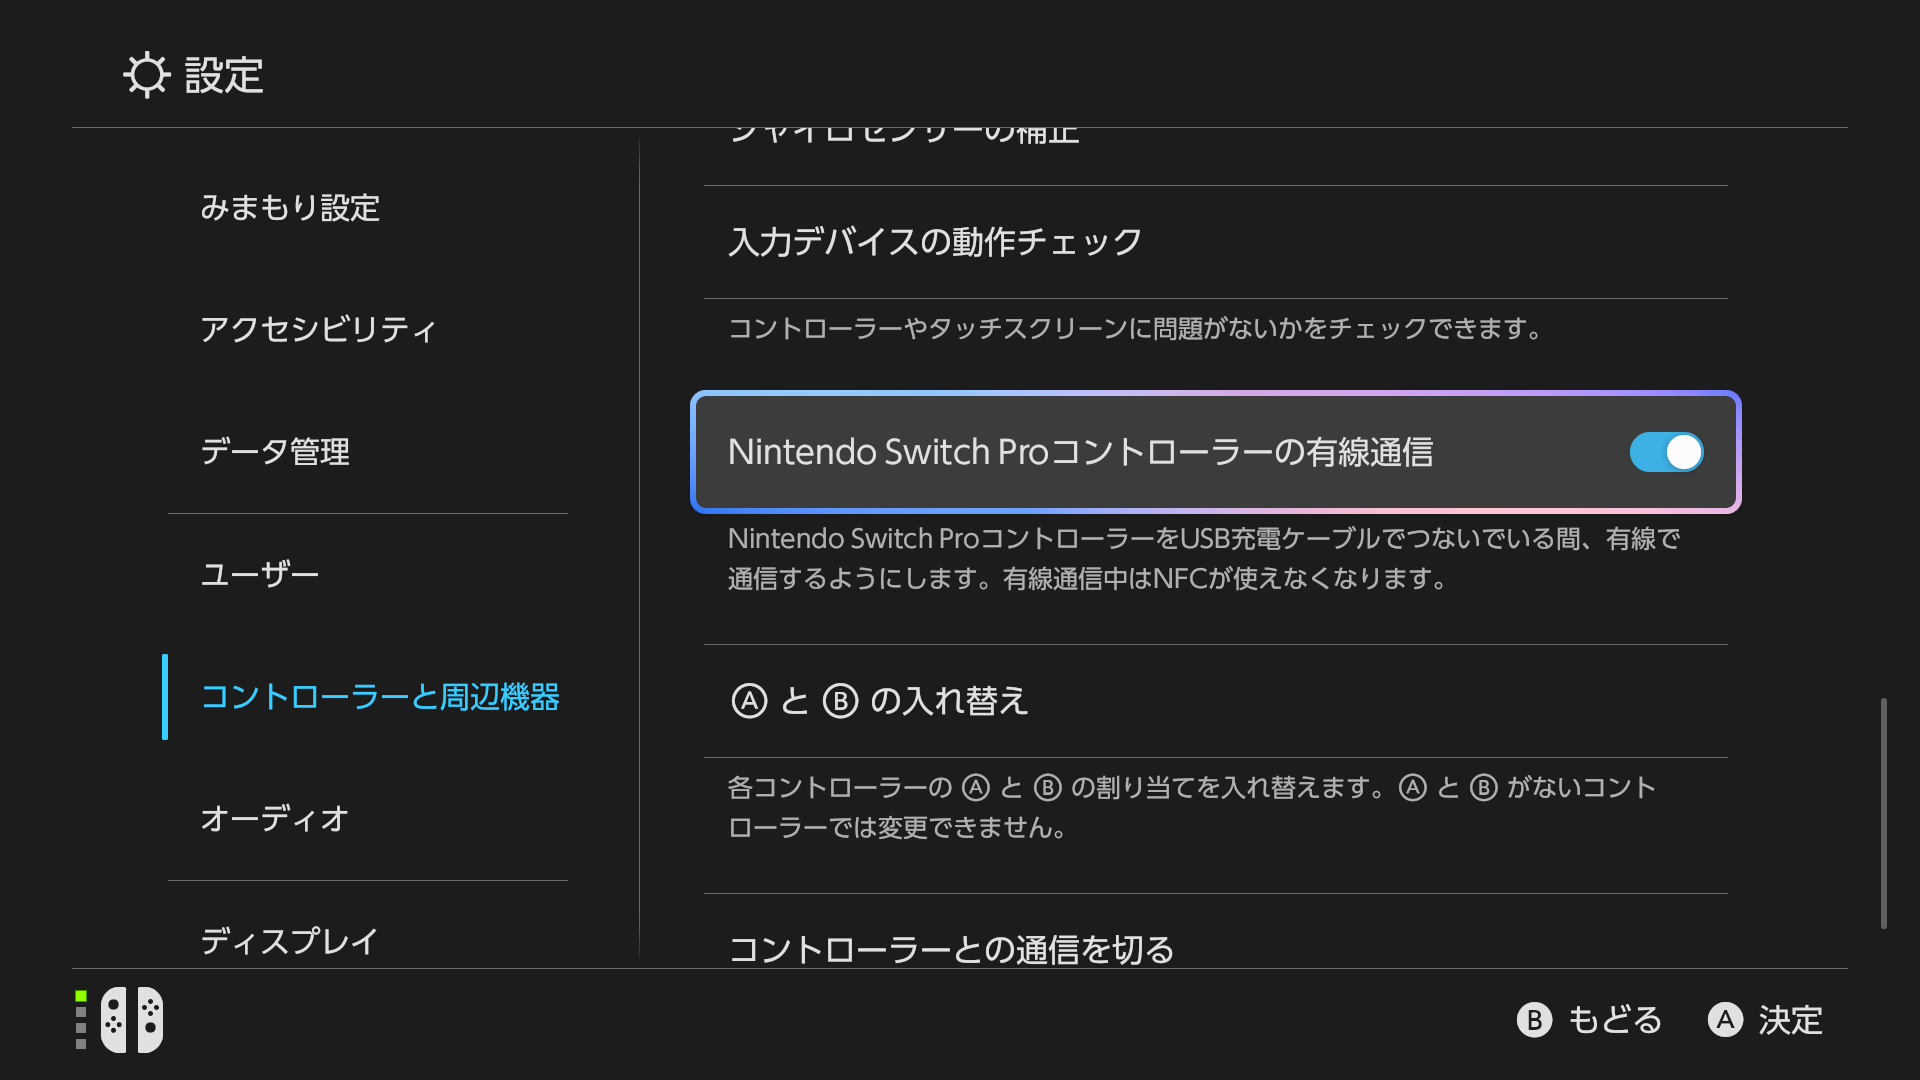Click the right-side vertical scrollbar
1920x1080 pixels.
(1884, 813)
